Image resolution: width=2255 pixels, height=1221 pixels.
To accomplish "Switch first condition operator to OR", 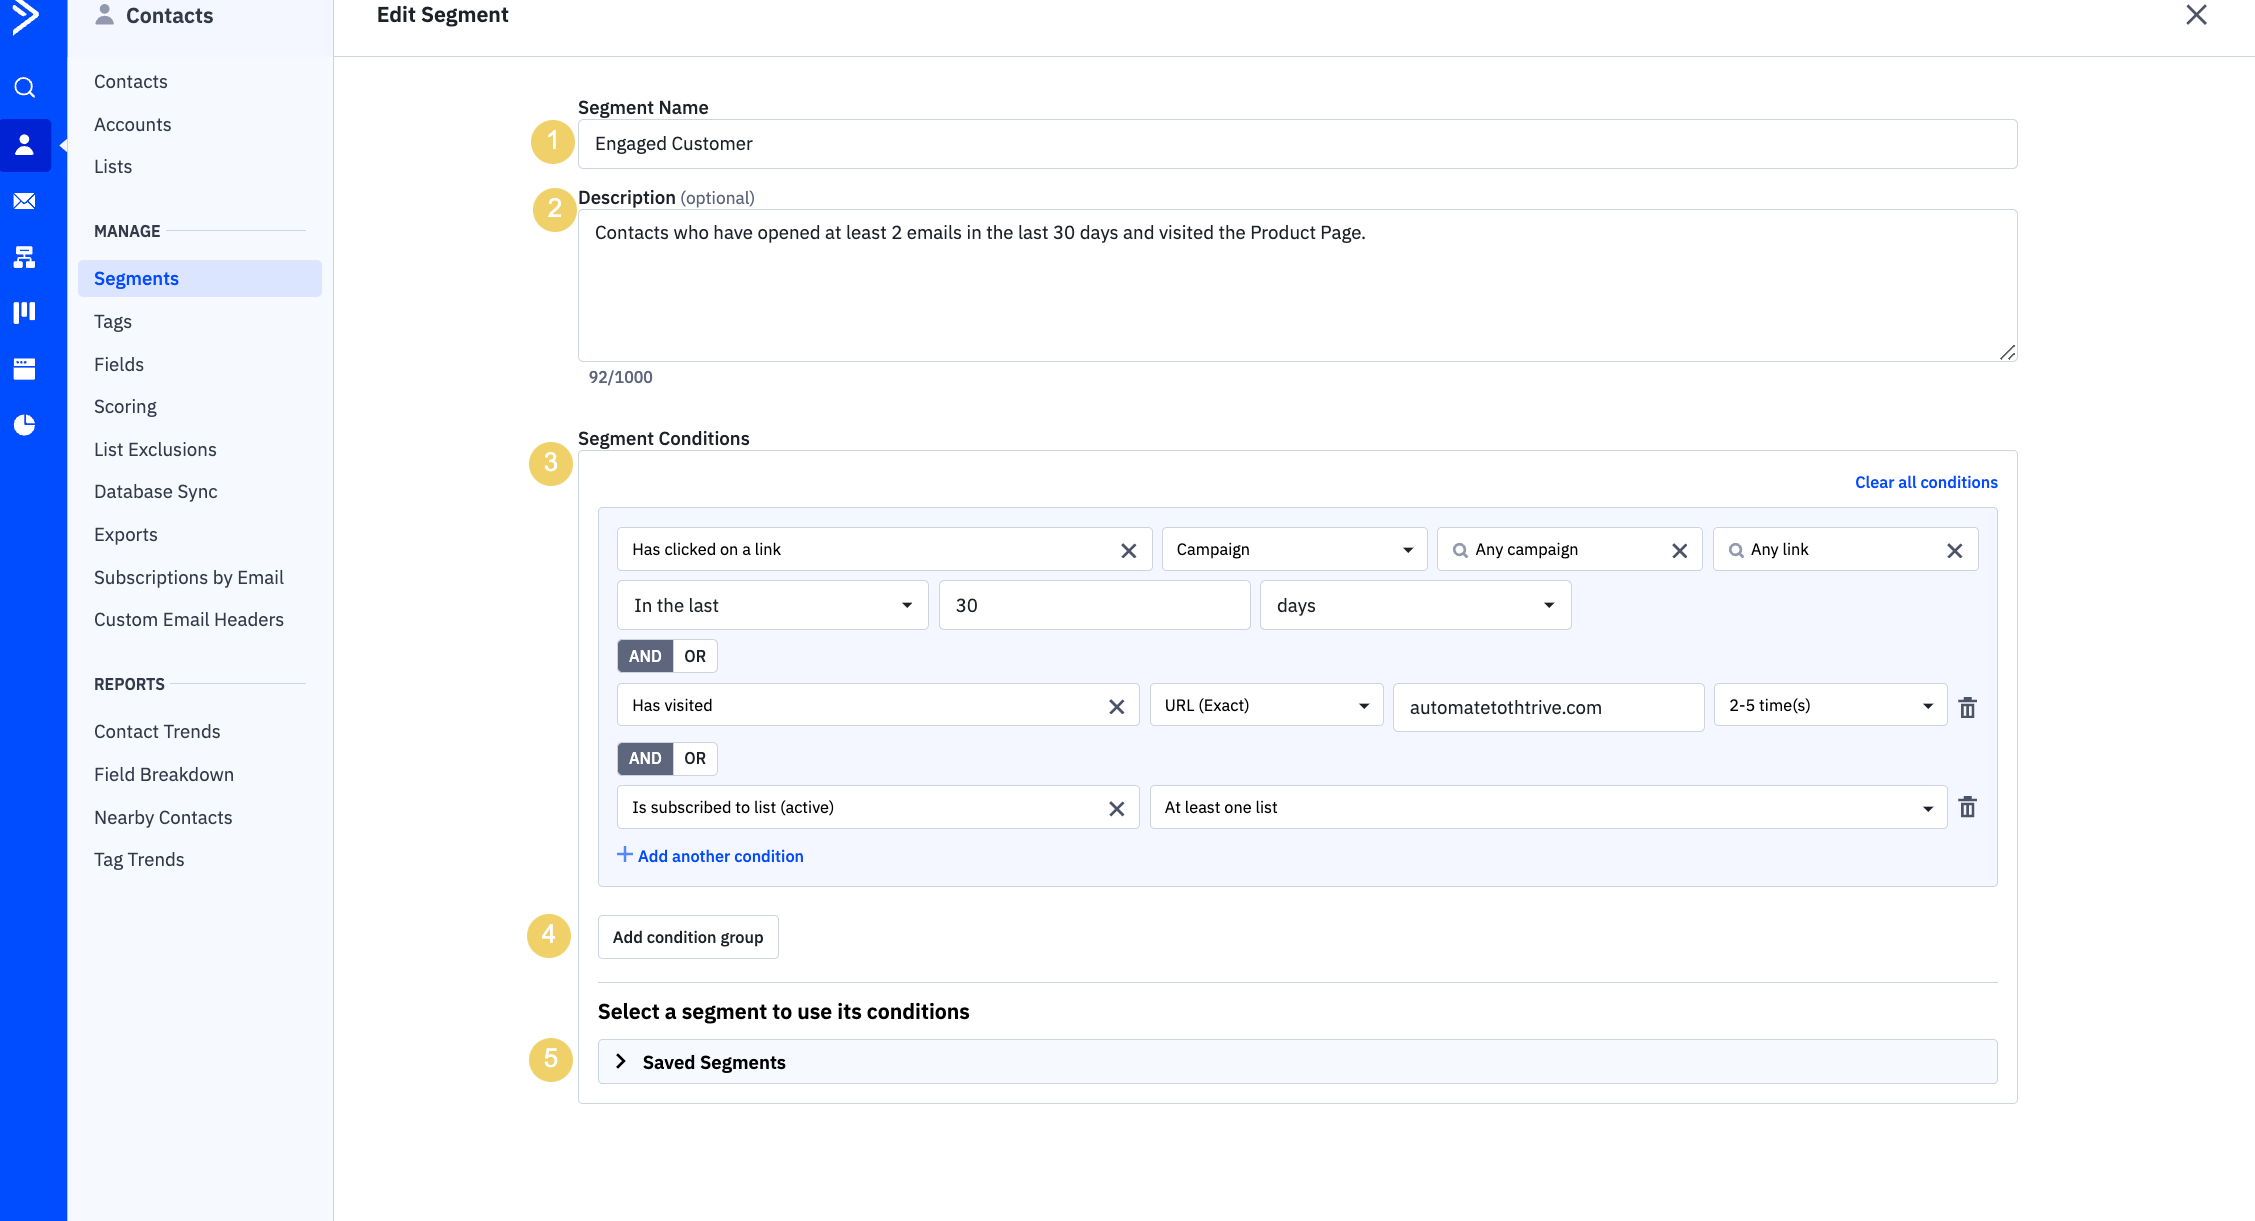I will coord(695,656).
